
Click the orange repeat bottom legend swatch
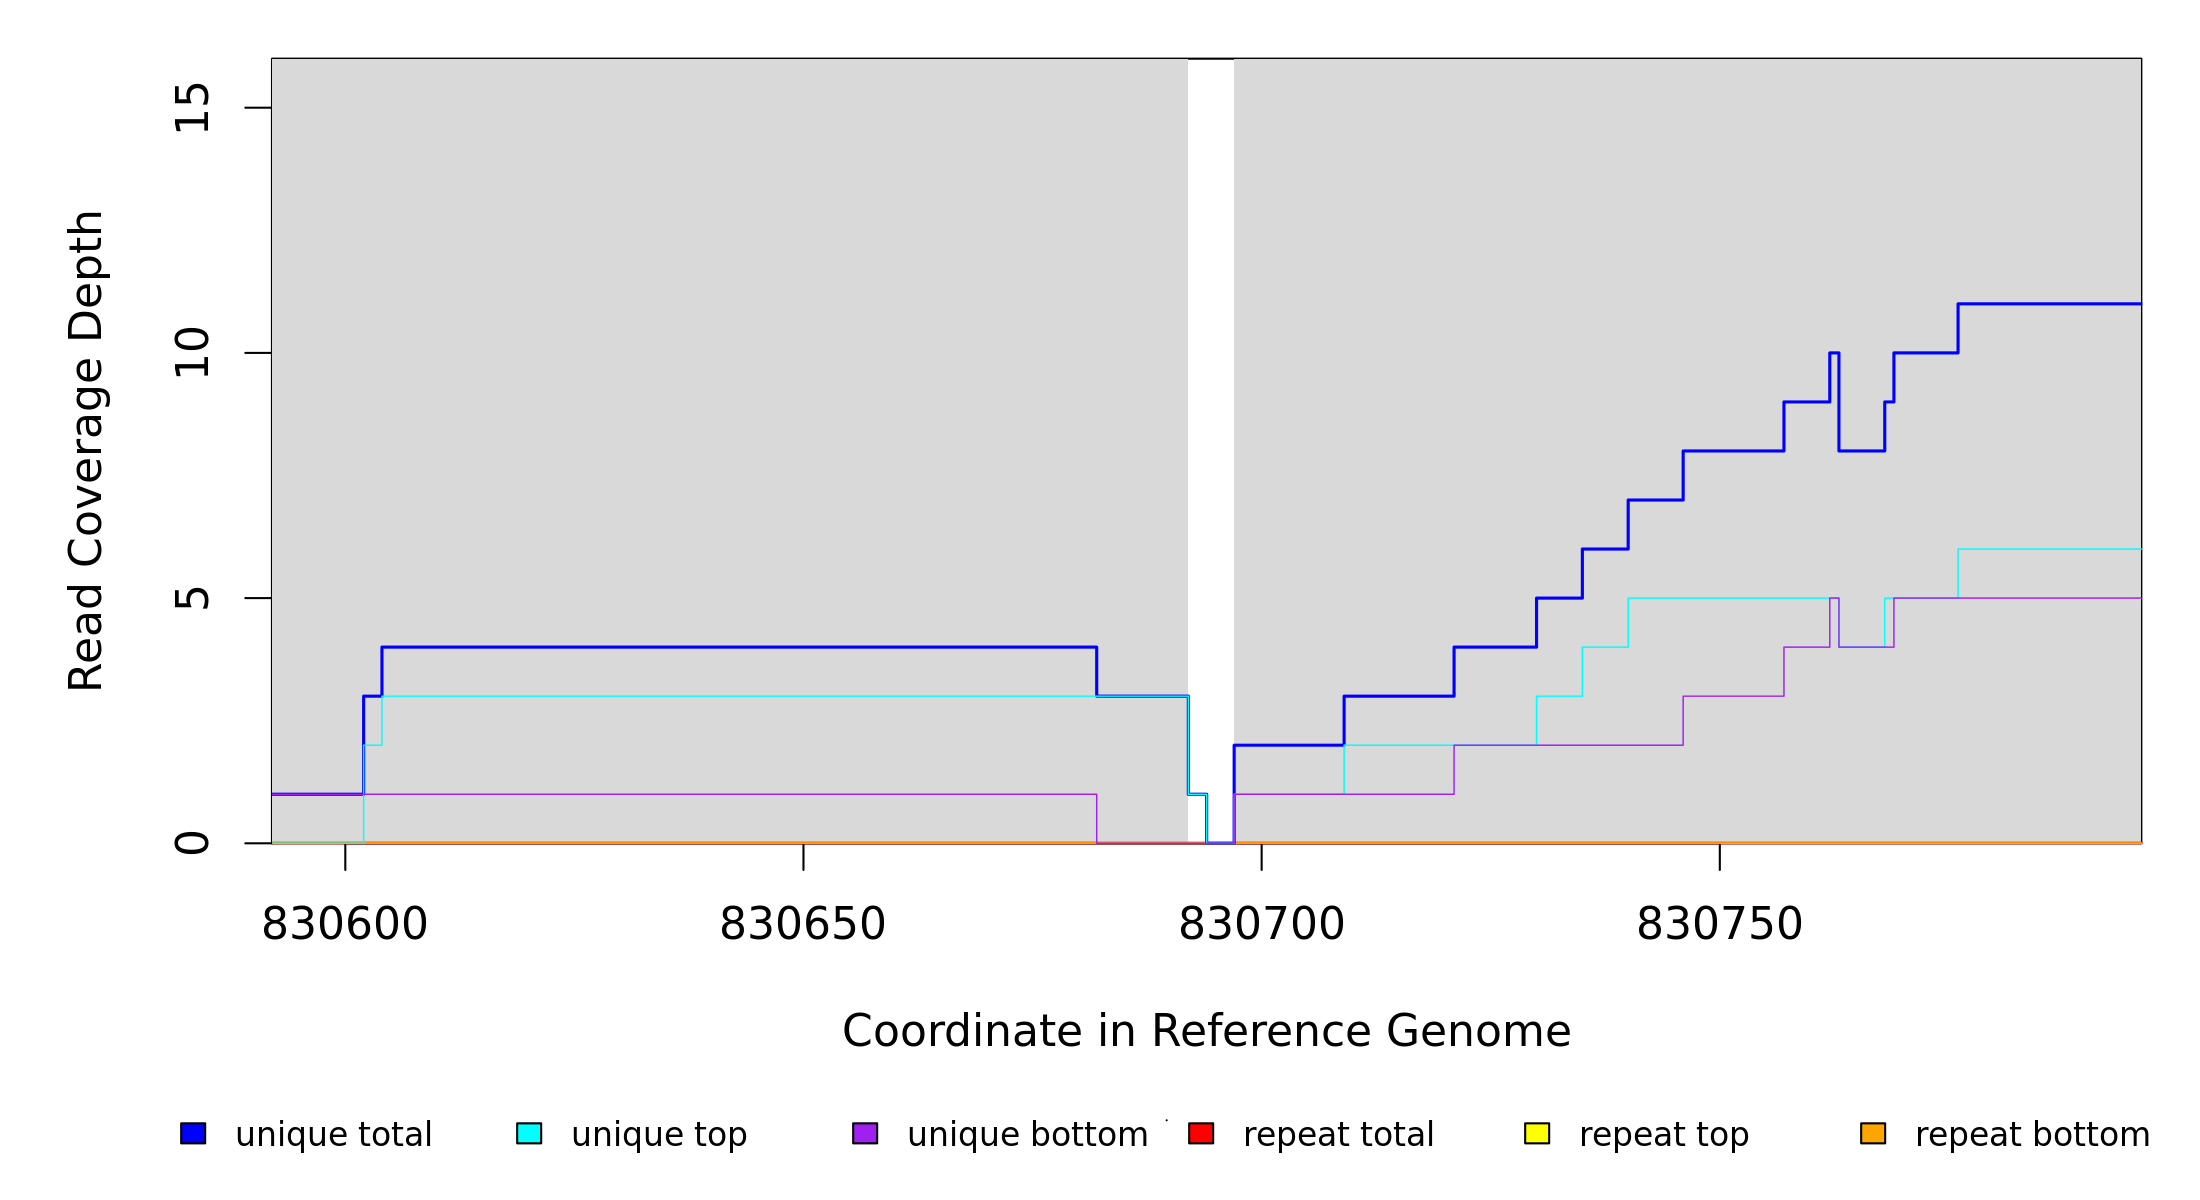1873,1133
